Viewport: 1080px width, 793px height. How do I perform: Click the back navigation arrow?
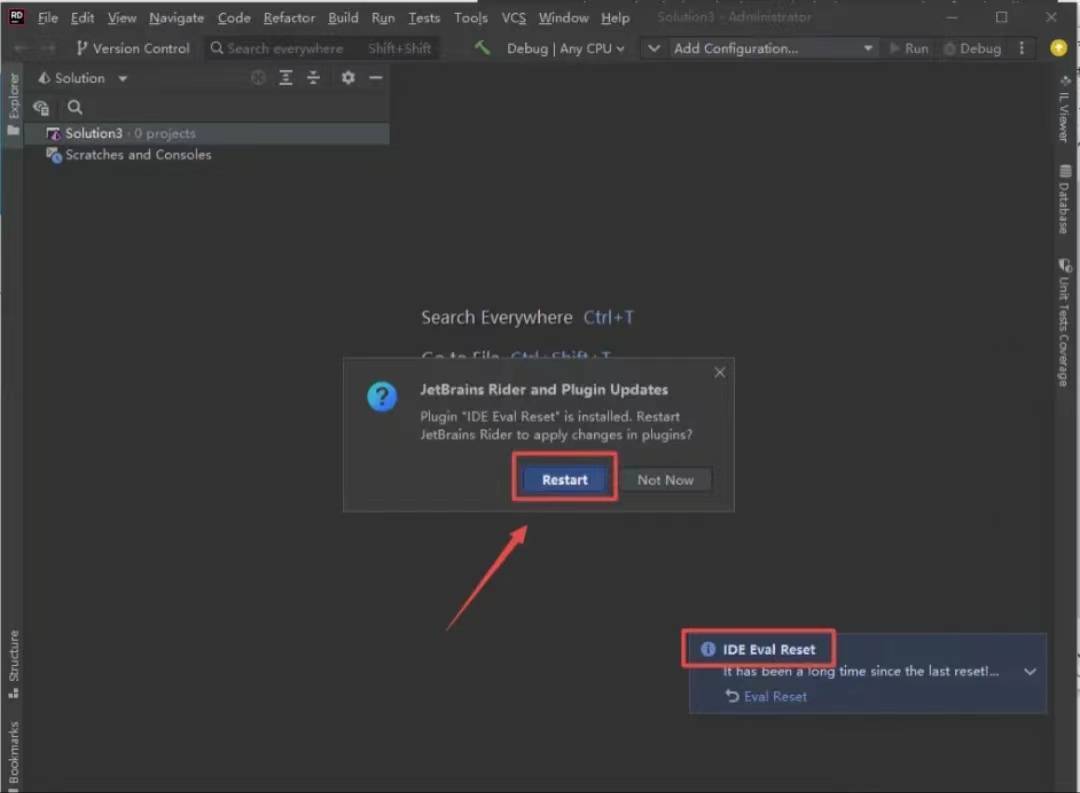click(20, 48)
